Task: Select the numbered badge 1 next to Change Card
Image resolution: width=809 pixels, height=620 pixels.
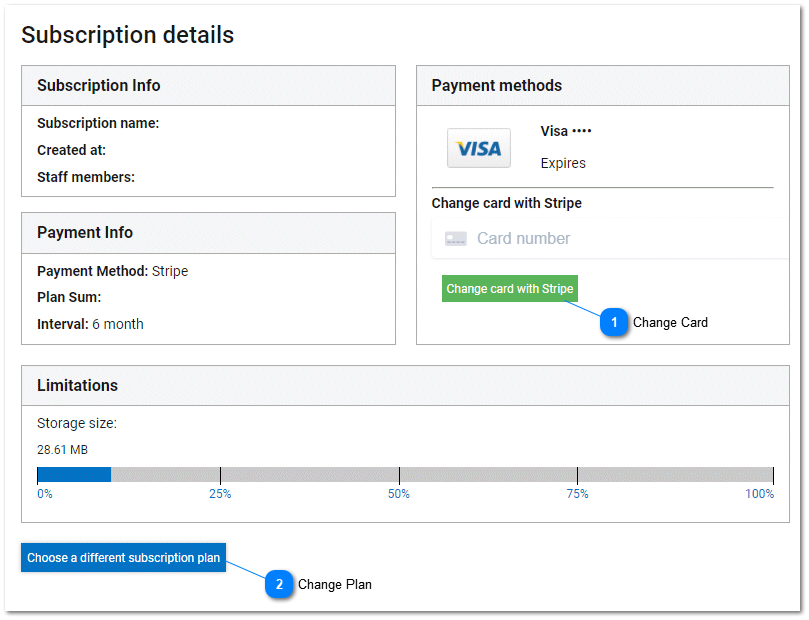Action: (x=614, y=322)
